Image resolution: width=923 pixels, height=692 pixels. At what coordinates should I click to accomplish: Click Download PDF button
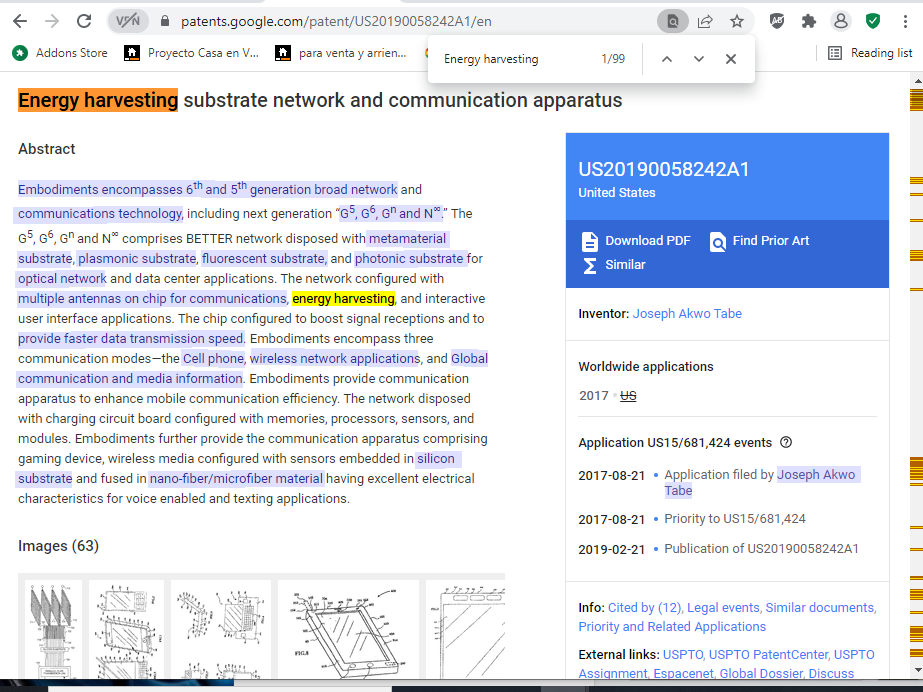tap(636, 241)
